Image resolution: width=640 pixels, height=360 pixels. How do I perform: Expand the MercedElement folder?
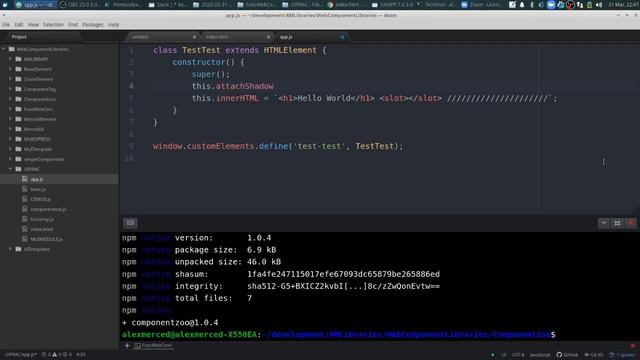[11, 119]
